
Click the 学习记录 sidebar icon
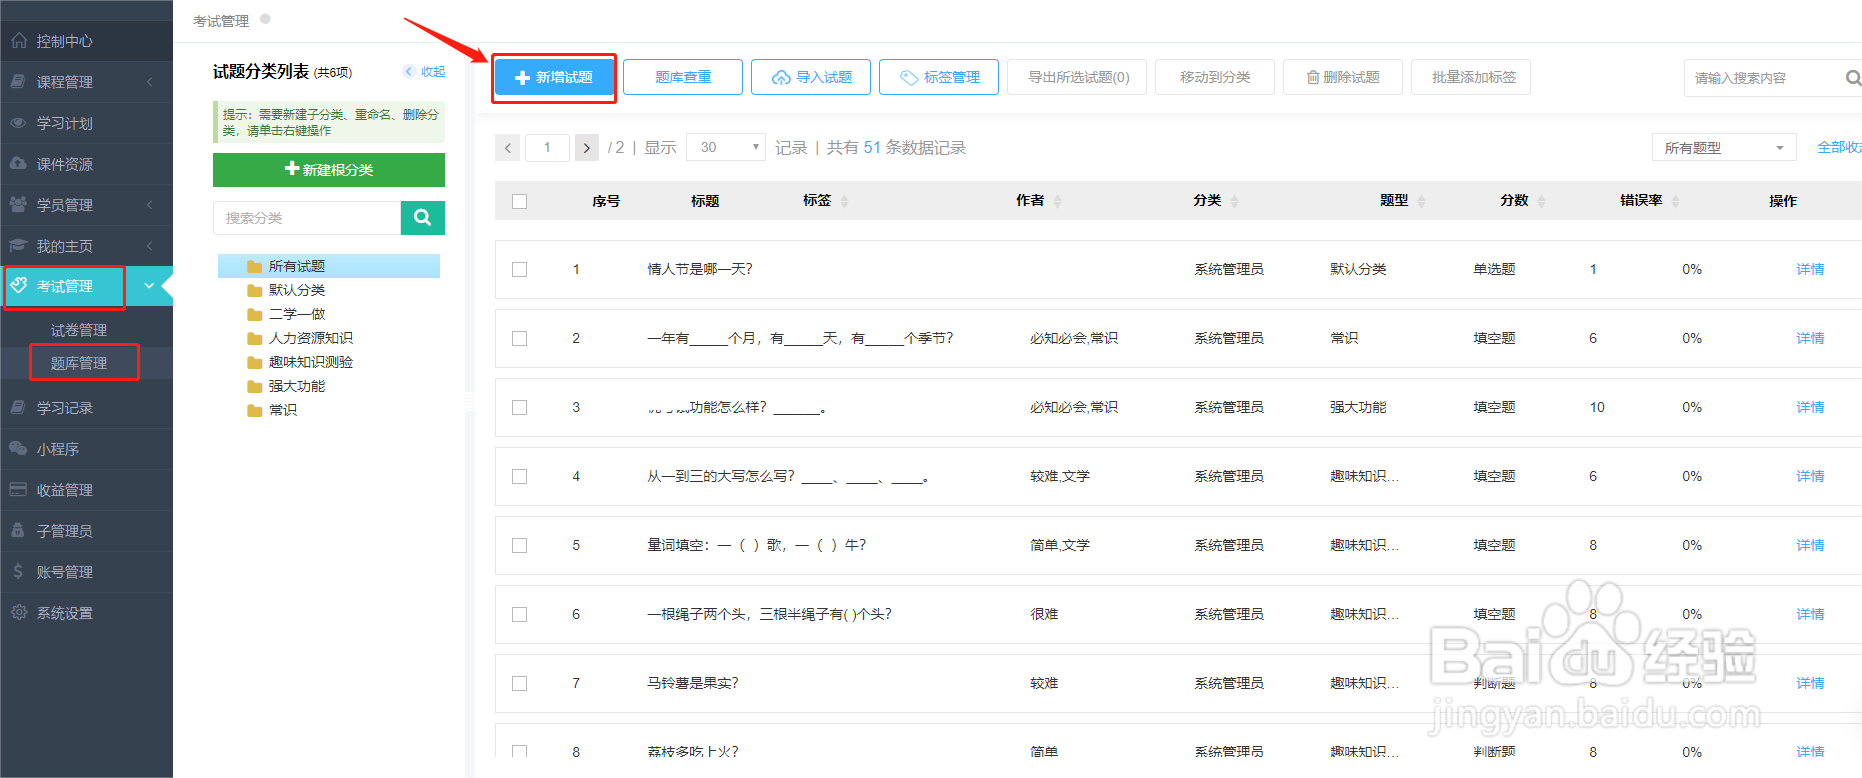pos(19,407)
